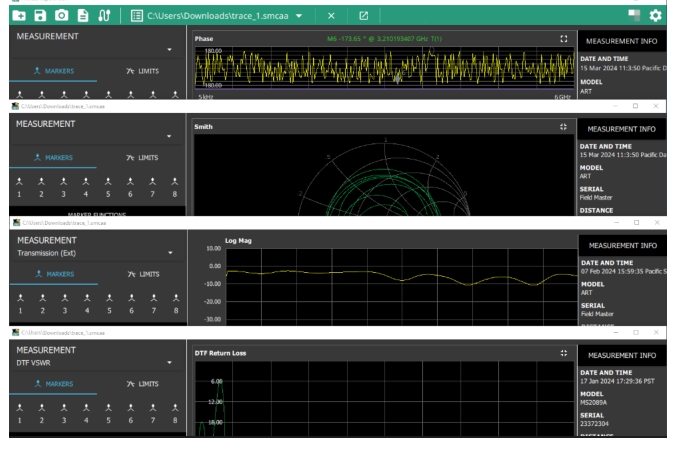Toggle marker 1 in the Smith window

point(19,187)
